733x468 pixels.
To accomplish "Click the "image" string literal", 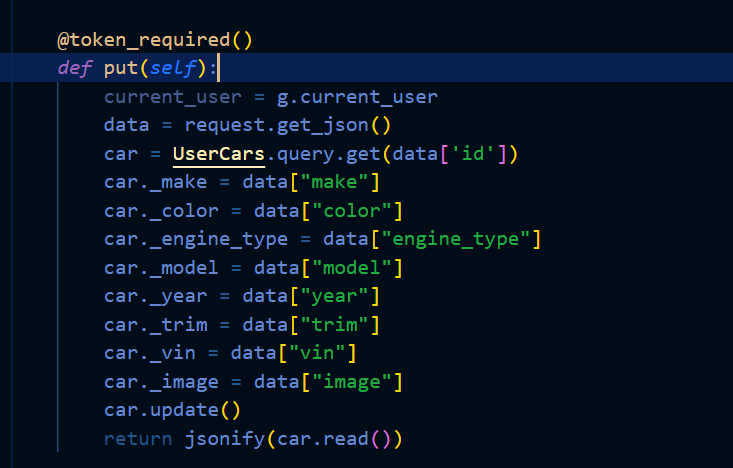I will [351, 382].
